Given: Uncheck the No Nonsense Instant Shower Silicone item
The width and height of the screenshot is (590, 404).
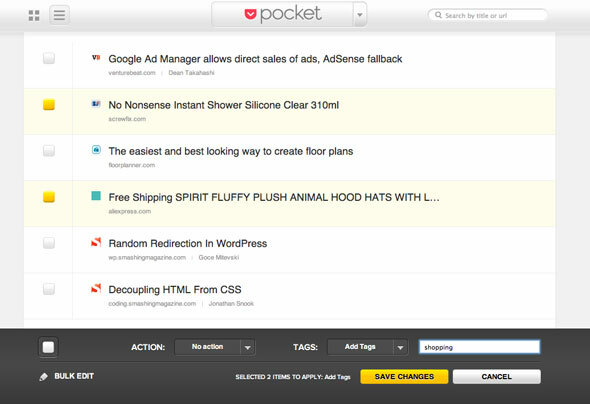Looking at the screenshot, I should (x=49, y=105).
